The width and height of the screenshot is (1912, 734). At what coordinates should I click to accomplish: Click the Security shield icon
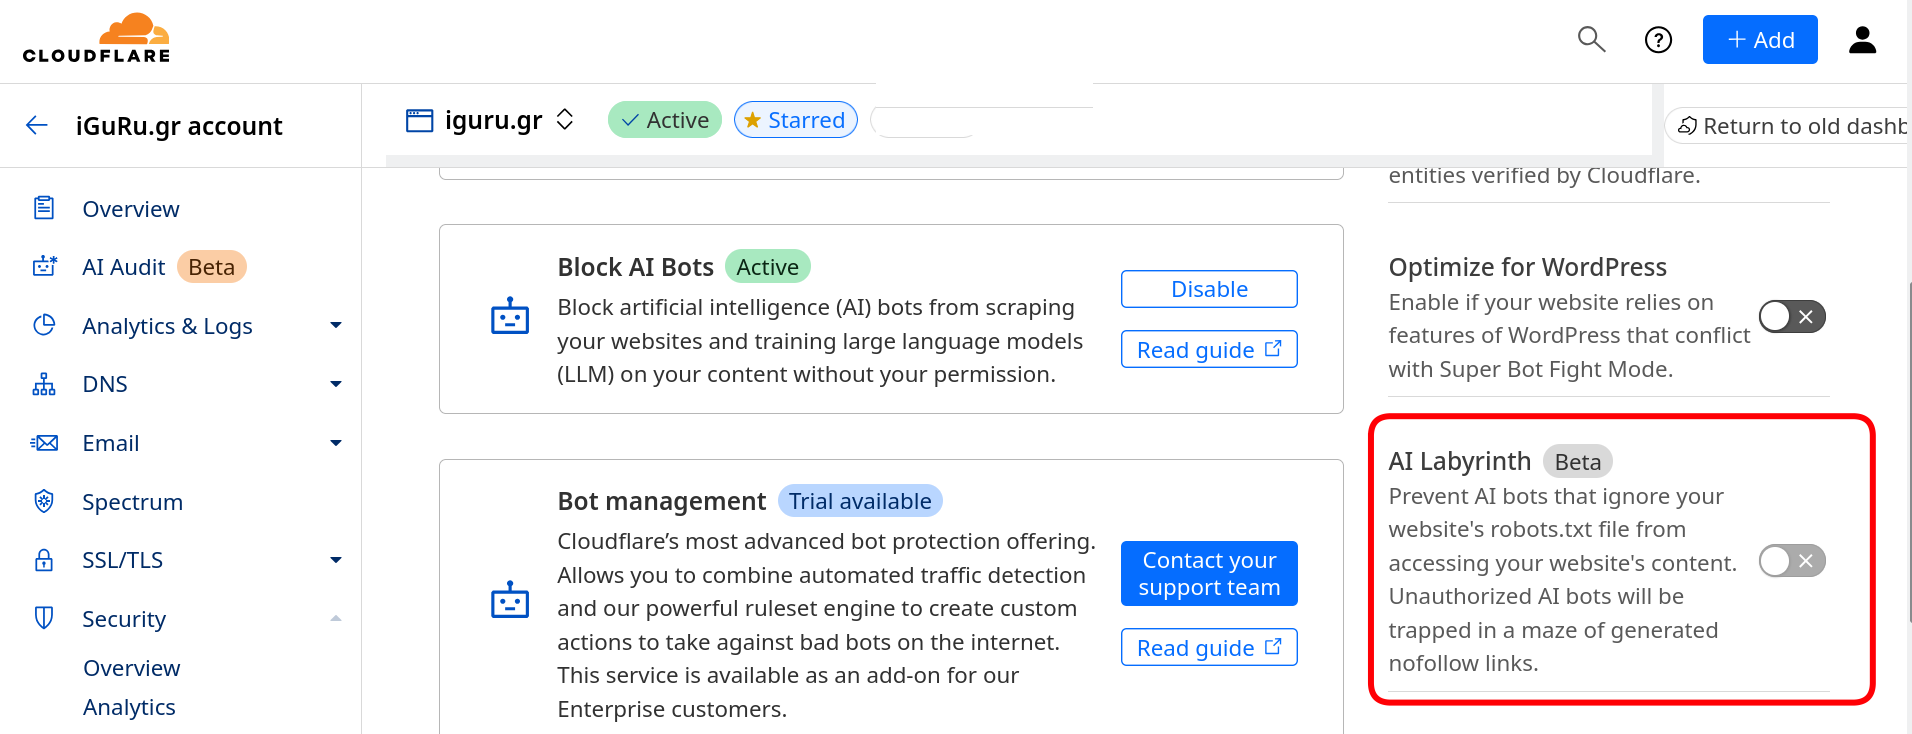point(44,618)
